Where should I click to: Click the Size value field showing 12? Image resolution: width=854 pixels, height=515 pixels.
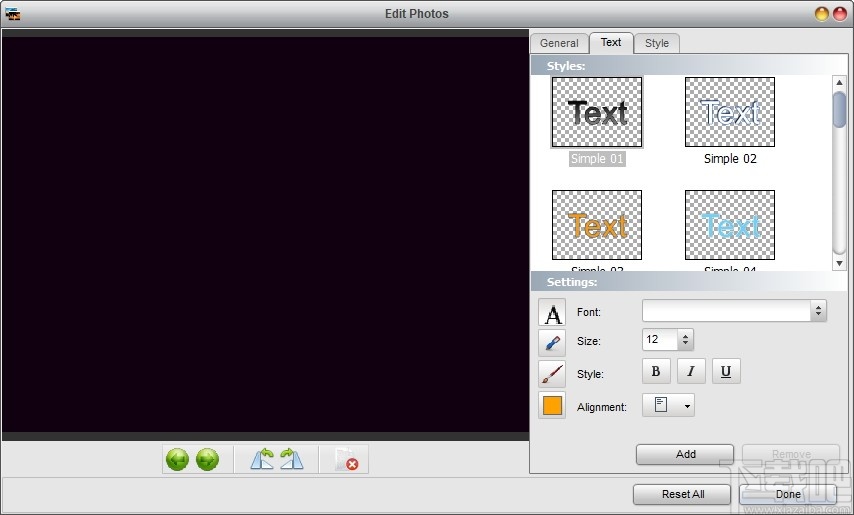(660, 340)
